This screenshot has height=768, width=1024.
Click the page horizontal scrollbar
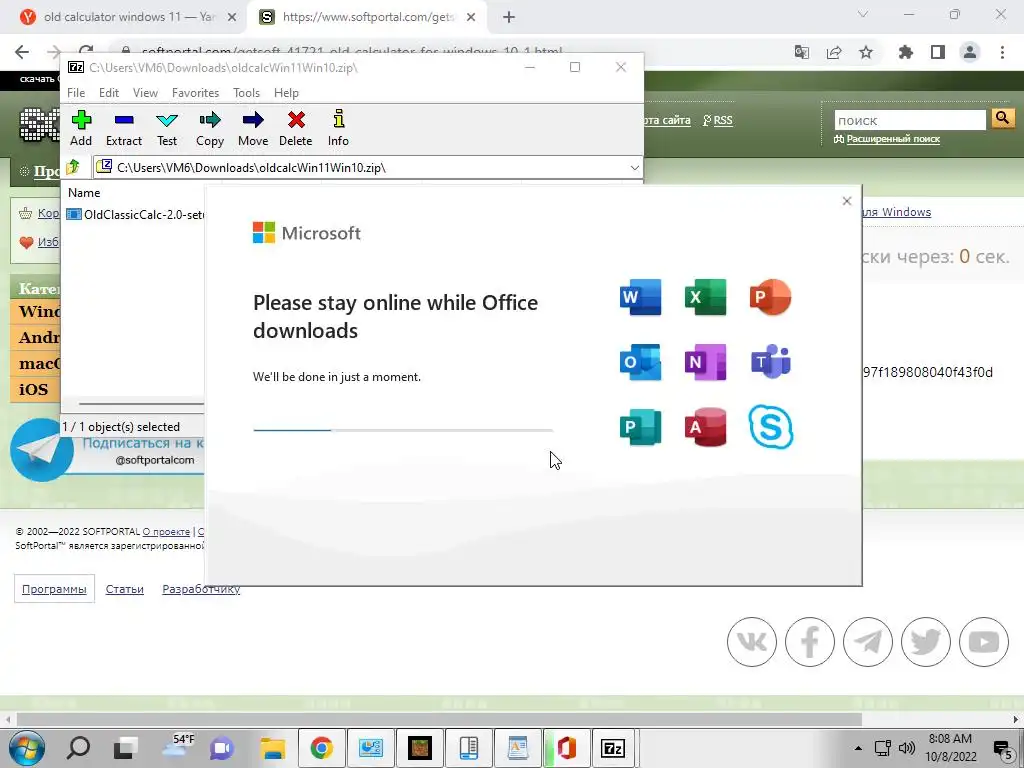pyautogui.click(x=439, y=720)
